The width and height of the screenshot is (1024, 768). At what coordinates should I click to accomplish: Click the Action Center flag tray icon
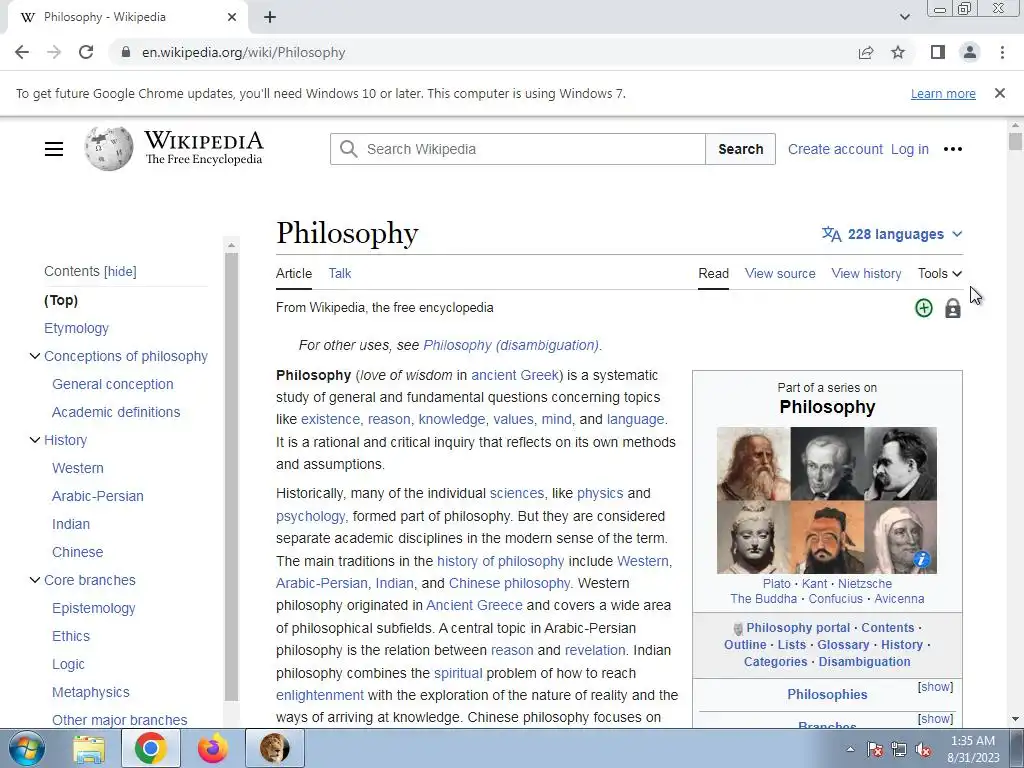point(875,750)
